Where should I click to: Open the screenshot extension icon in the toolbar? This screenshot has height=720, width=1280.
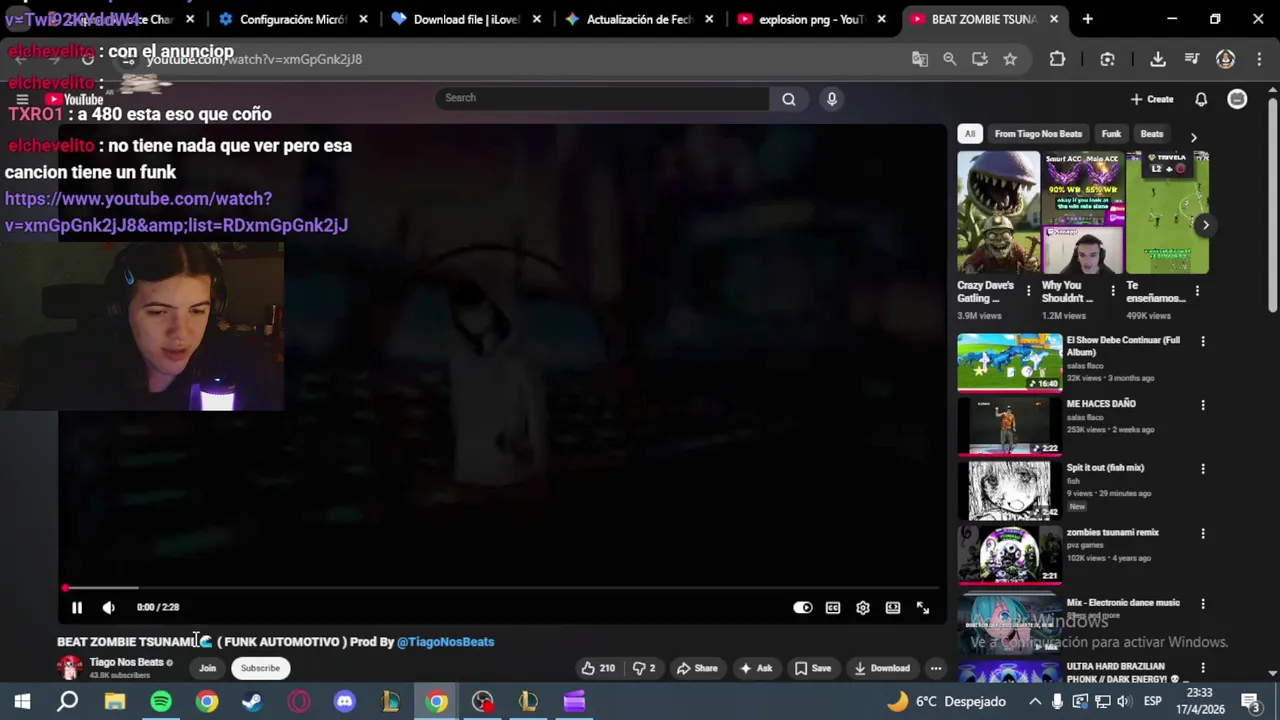coord(1107,59)
